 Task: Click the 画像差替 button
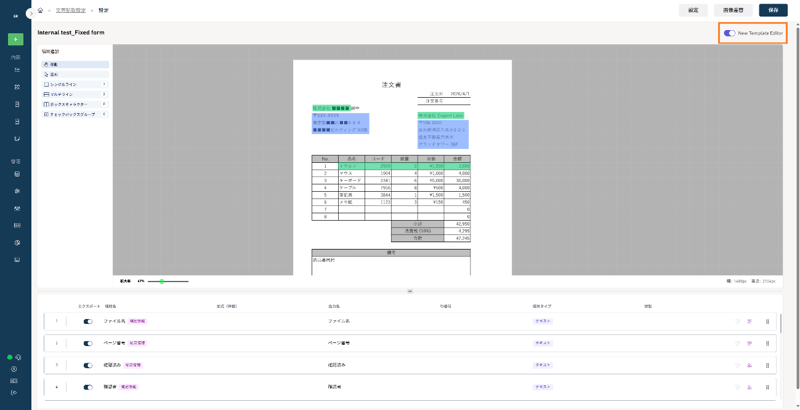click(732, 10)
